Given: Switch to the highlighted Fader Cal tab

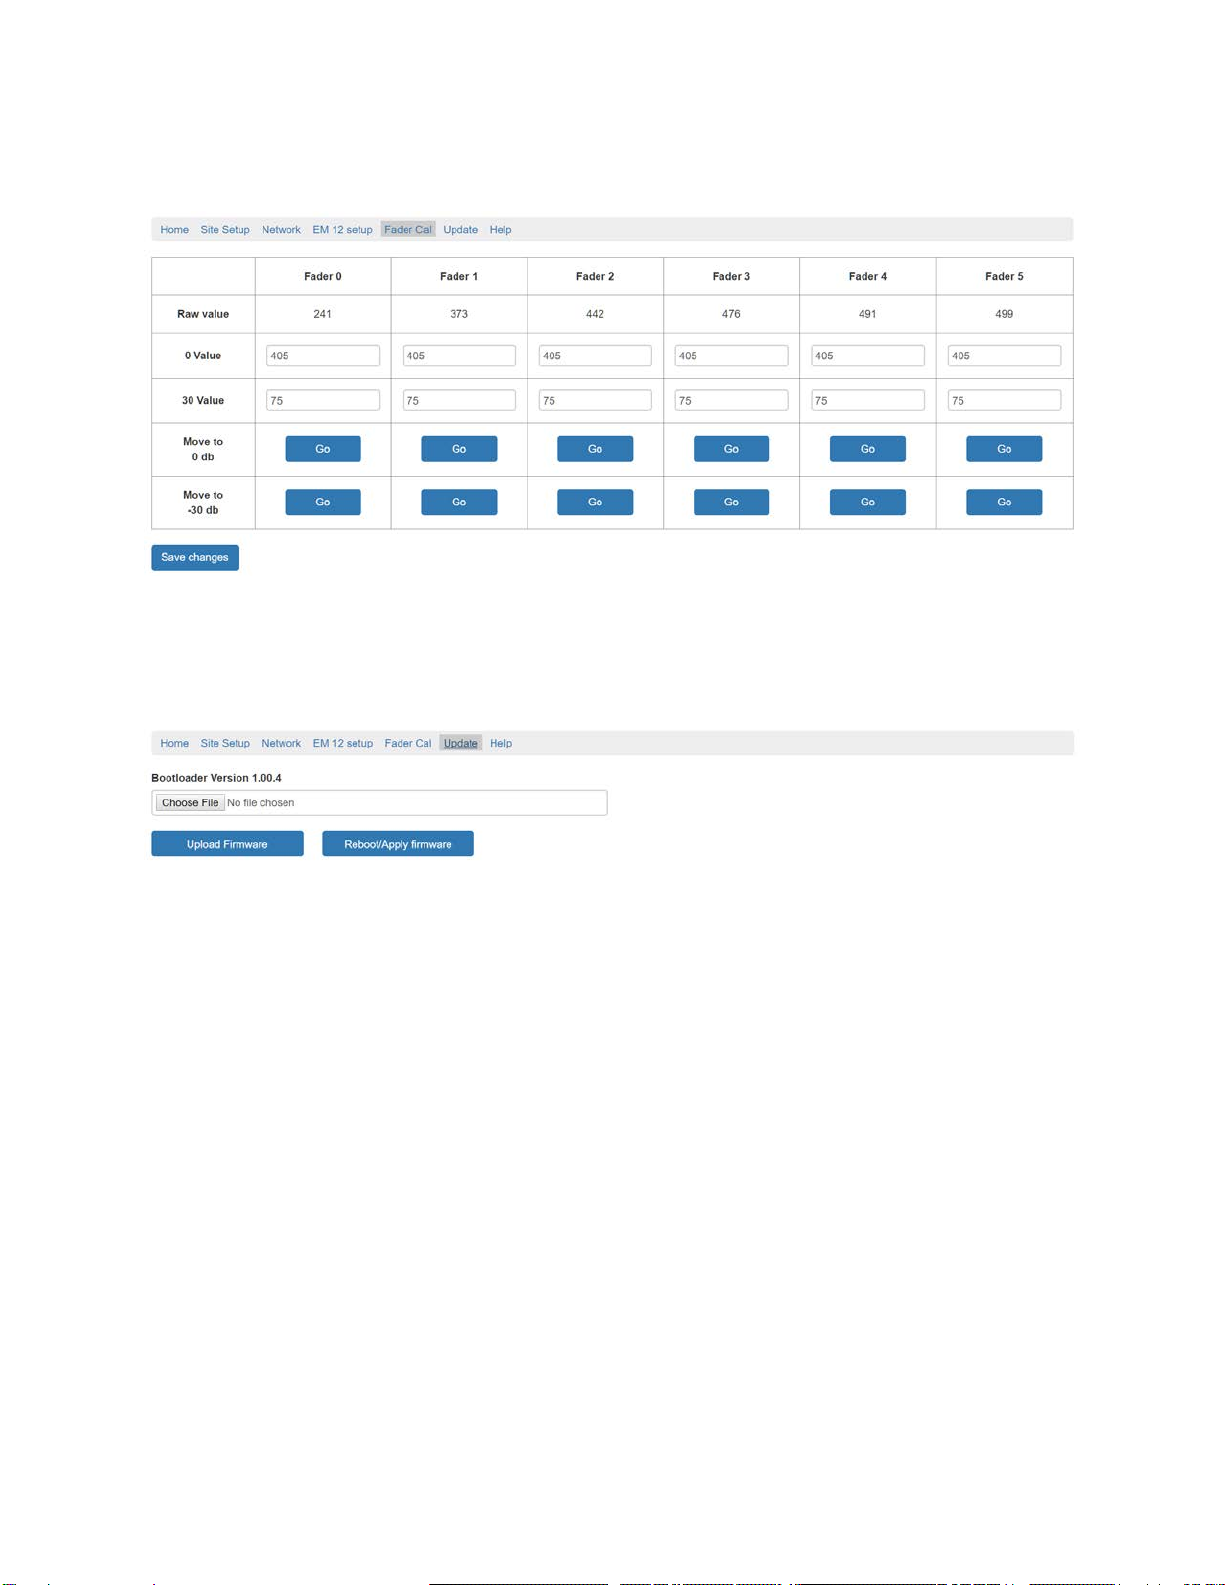Looking at the screenshot, I should coord(408,230).
